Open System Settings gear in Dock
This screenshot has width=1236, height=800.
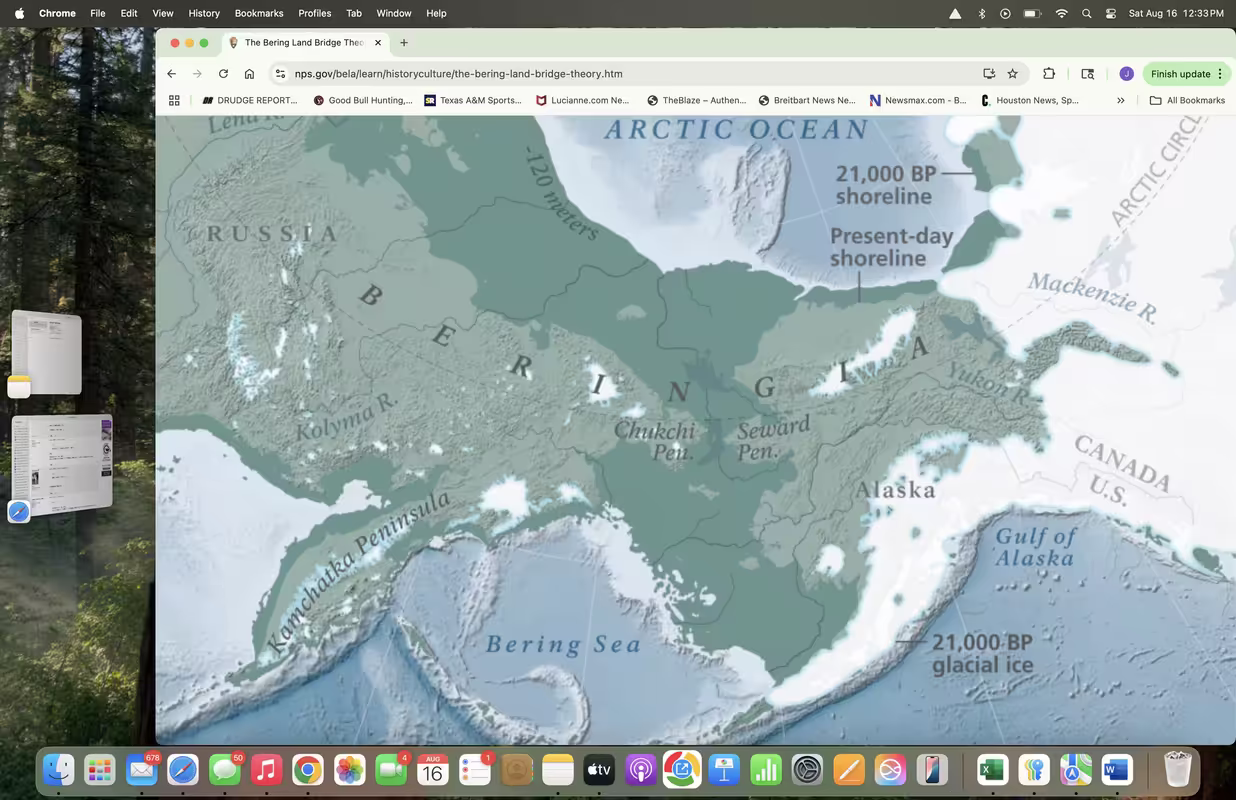(x=806, y=770)
